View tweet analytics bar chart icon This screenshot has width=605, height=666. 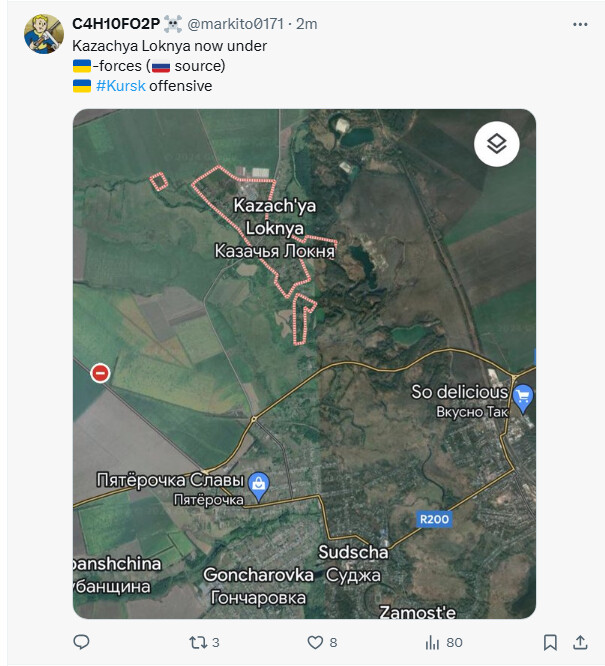click(x=434, y=642)
